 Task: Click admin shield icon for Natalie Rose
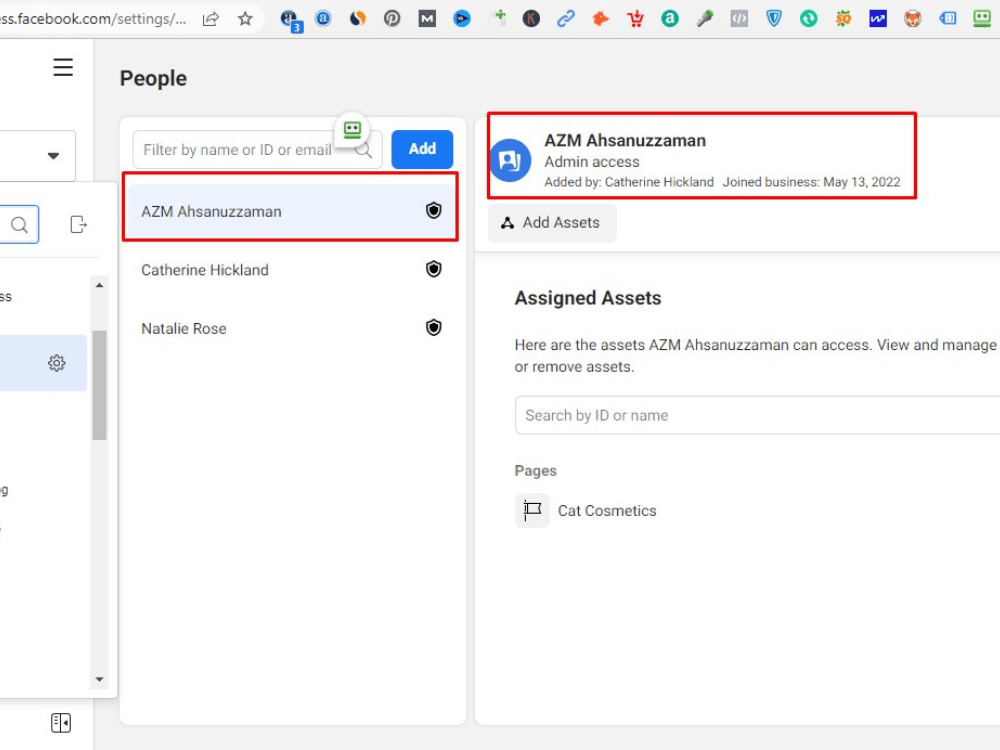[434, 328]
